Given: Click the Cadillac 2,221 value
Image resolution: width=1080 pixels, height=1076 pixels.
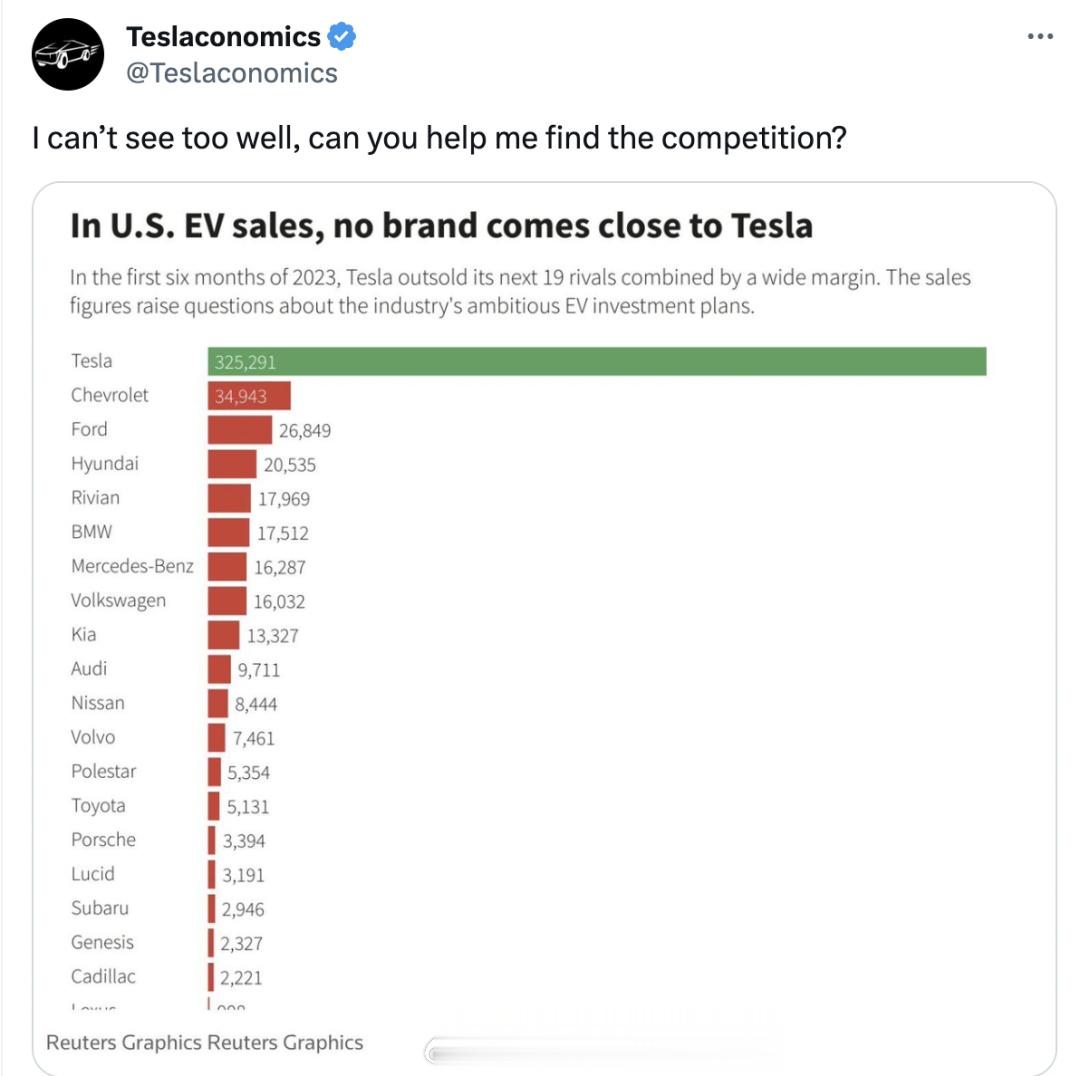Looking at the screenshot, I should coord(241,977).
